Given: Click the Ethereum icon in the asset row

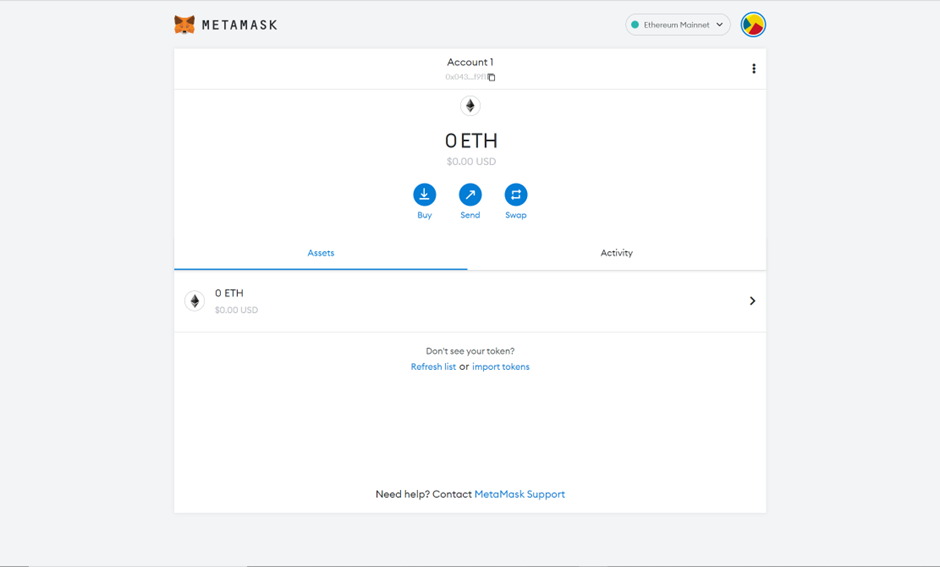Looking at the screenshot, I should [195, 301].
